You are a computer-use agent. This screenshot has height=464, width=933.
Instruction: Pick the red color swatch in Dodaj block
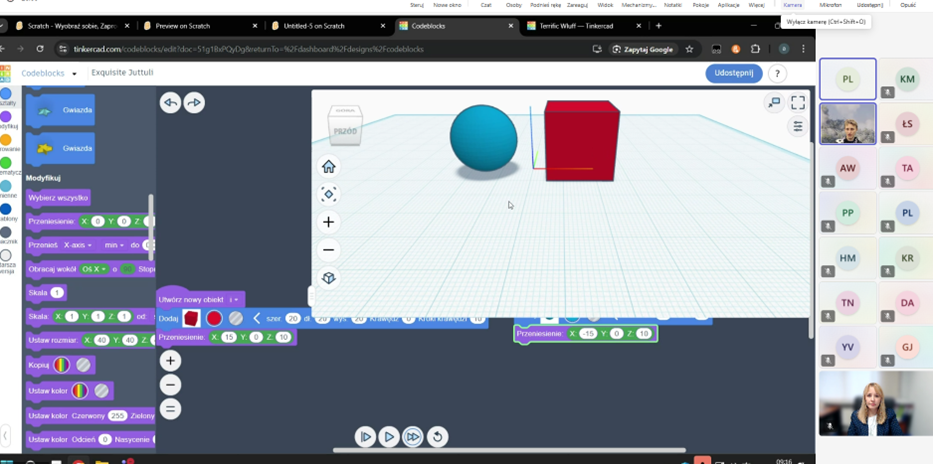(214, 318)
